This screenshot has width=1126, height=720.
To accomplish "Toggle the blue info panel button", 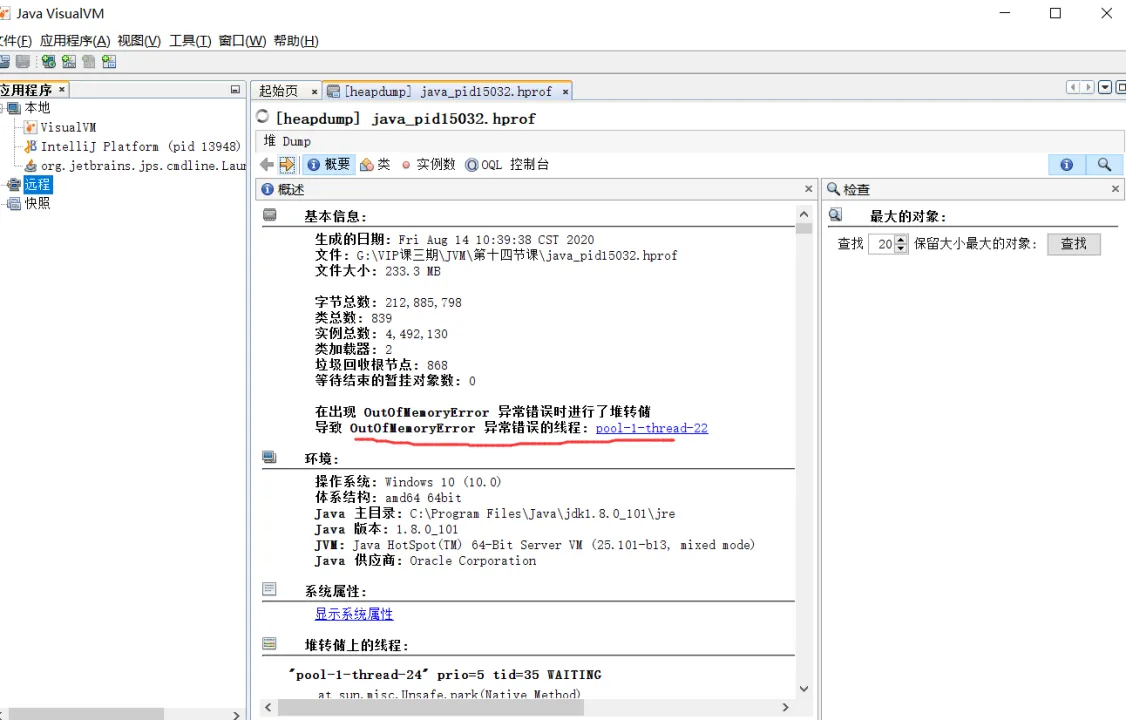I will coord(1066,164).
